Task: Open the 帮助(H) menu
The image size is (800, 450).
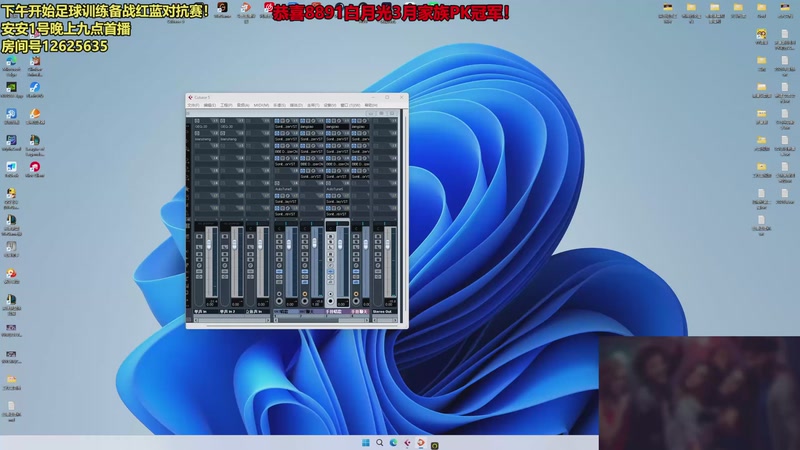Action: point(371,105)
